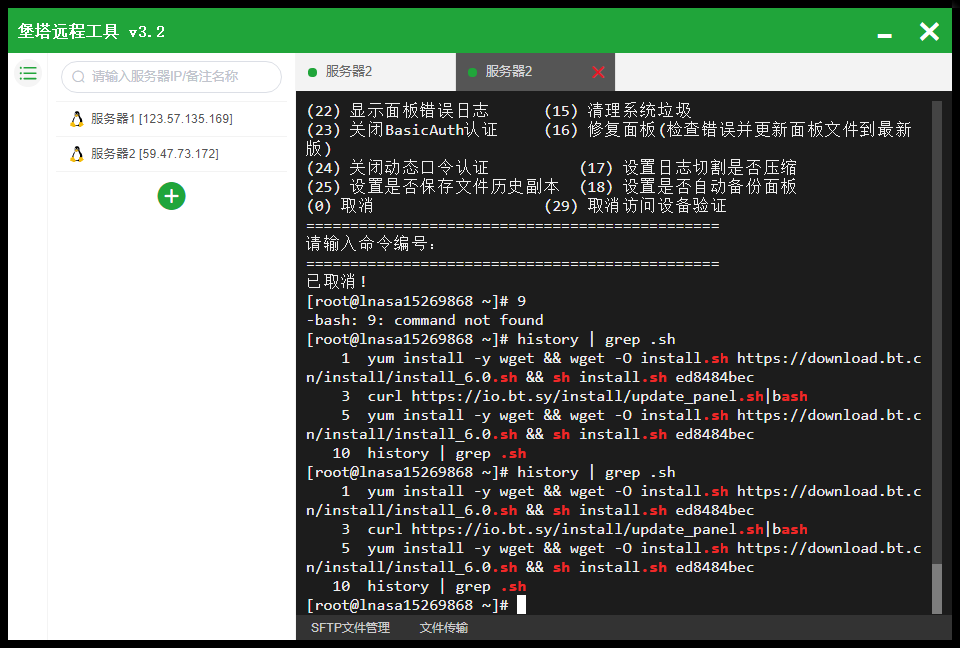This screenshot has width=960, height=648.
Task: Select 服务器1 [123.57.135.169] in the list
Action: coord(171,119)
